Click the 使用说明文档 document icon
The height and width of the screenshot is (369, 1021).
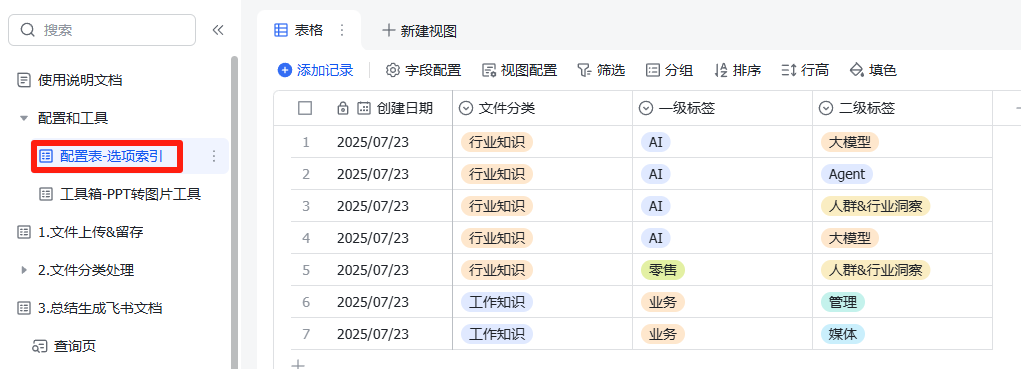(x=24, y=81)
